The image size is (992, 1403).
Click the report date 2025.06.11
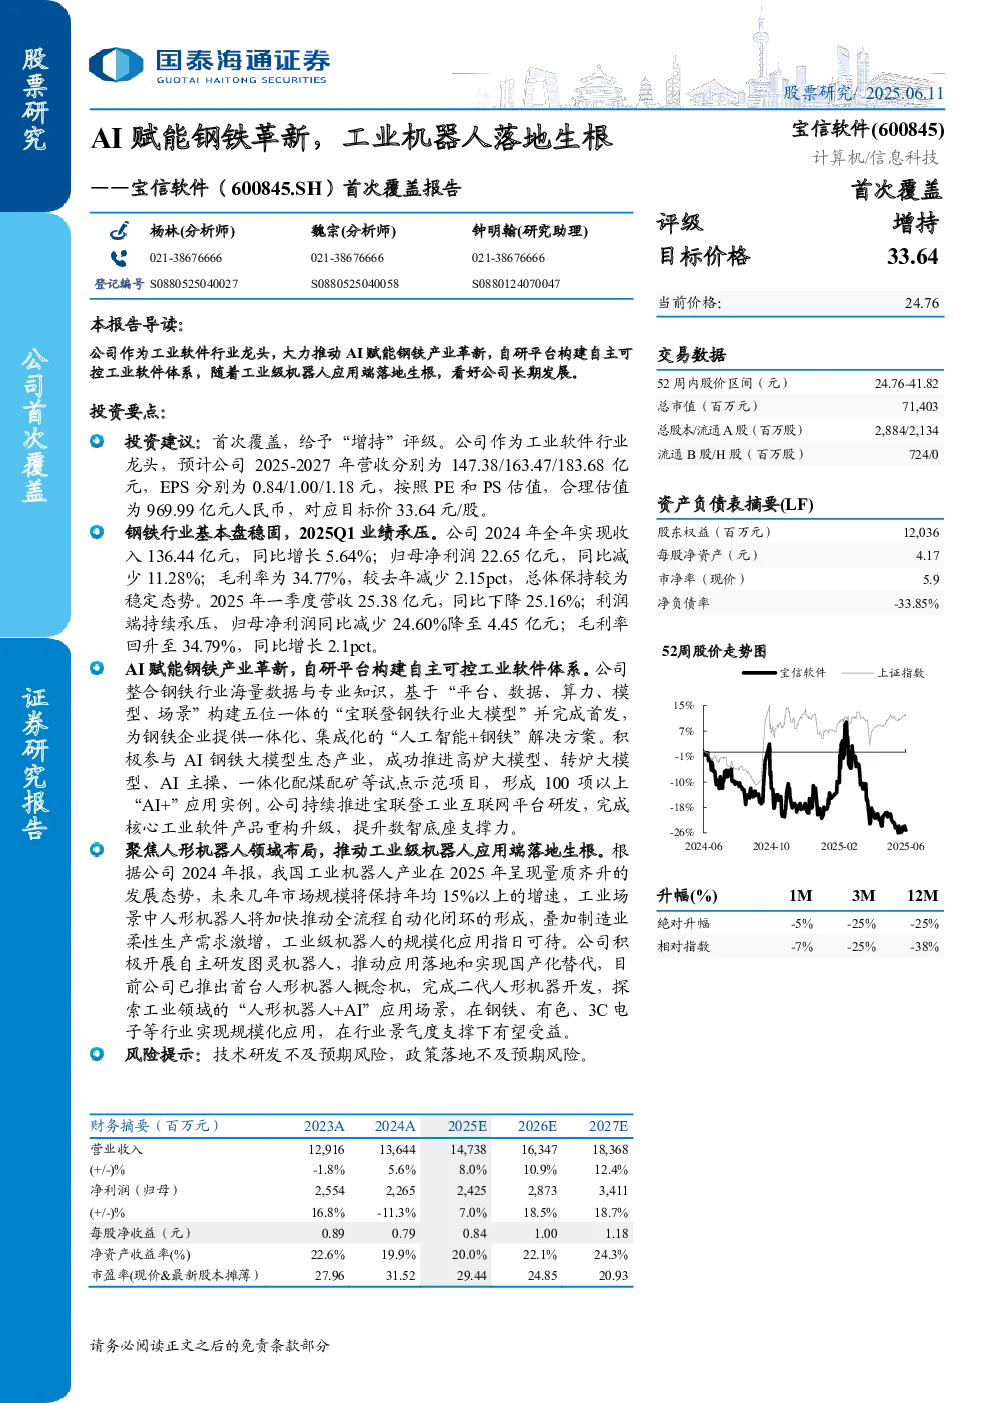tap(904, 93)
